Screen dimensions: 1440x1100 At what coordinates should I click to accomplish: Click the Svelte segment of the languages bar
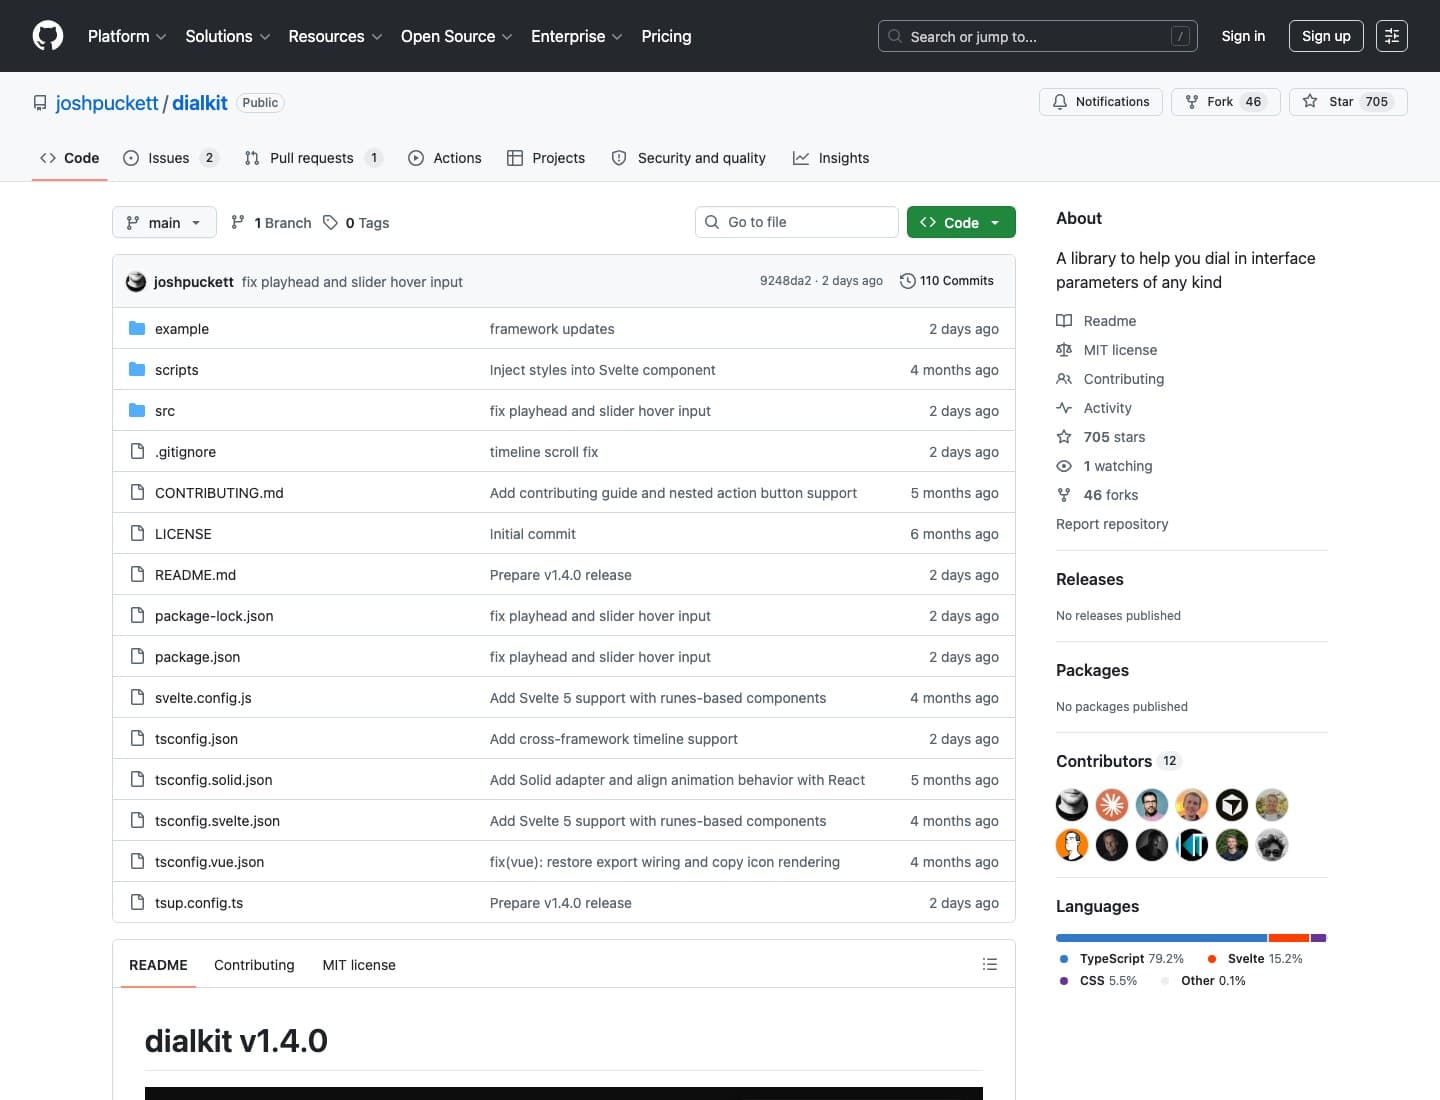tap(1289, 938)
